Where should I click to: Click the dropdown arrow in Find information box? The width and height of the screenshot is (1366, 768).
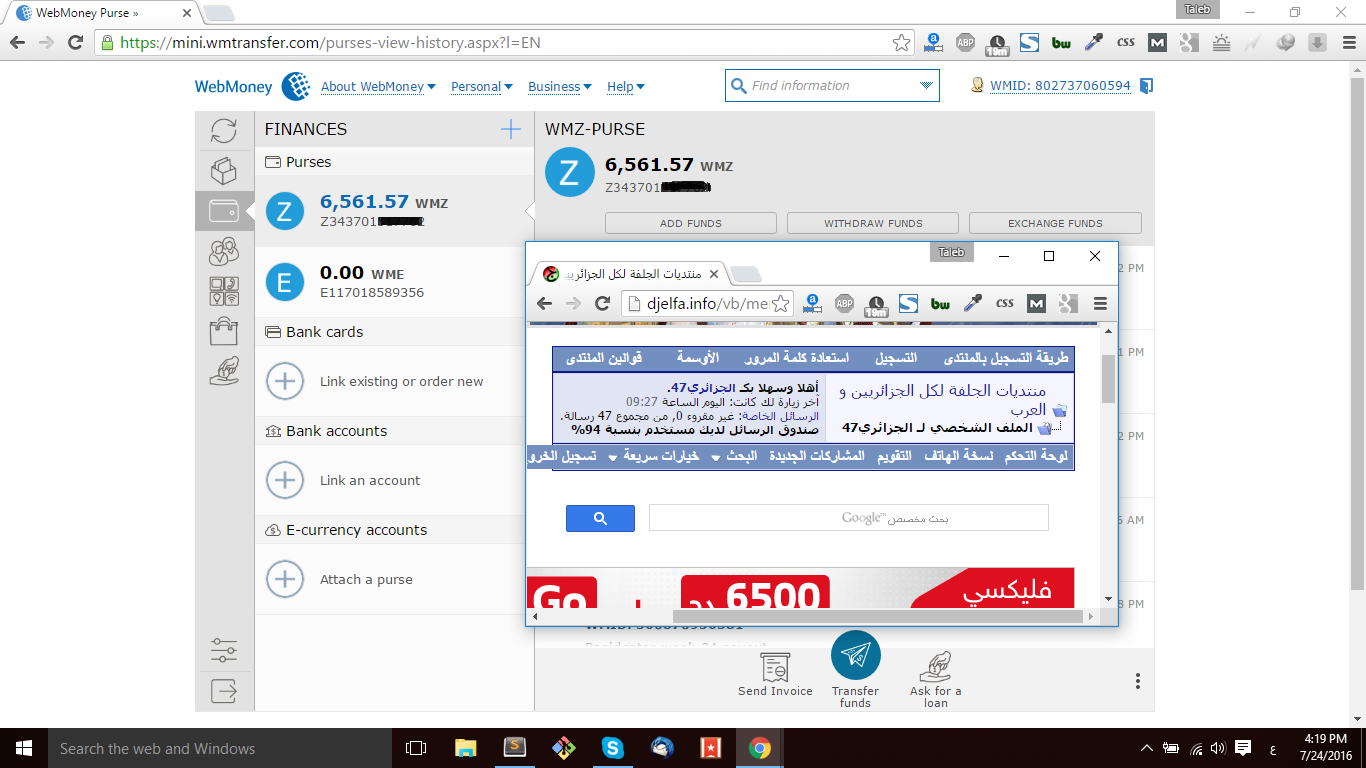tap(926, 86)
